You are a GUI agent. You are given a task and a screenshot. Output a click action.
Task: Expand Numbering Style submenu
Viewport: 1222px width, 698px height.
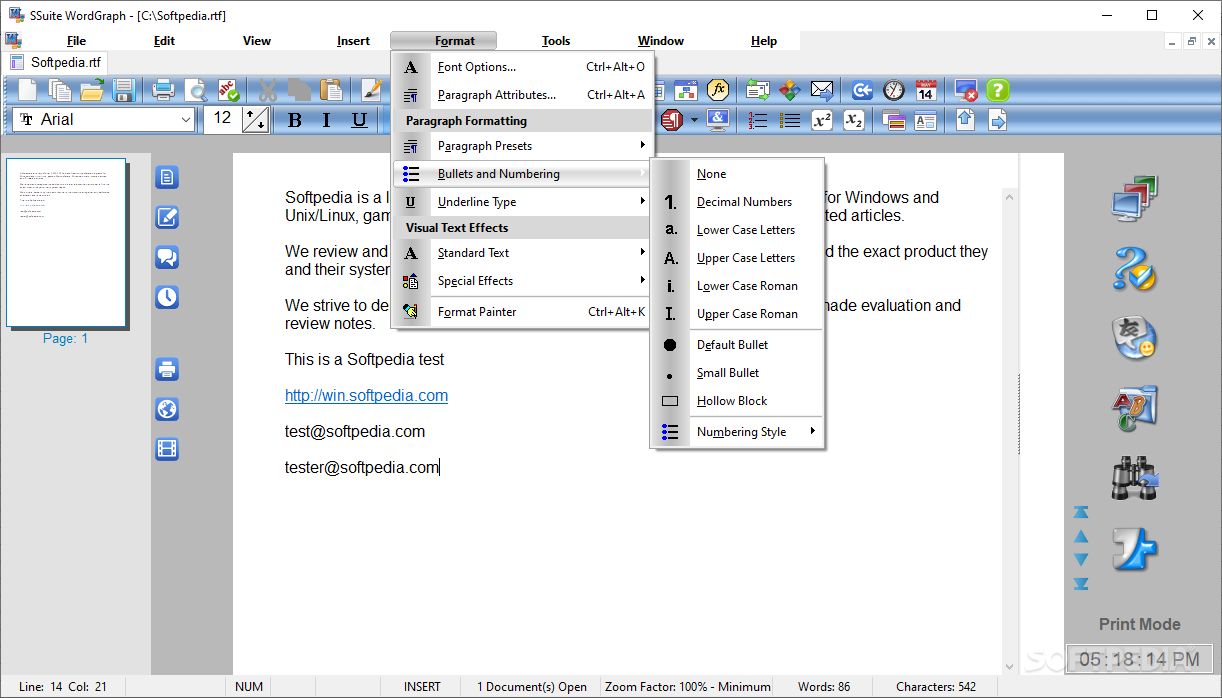[738, 432]
